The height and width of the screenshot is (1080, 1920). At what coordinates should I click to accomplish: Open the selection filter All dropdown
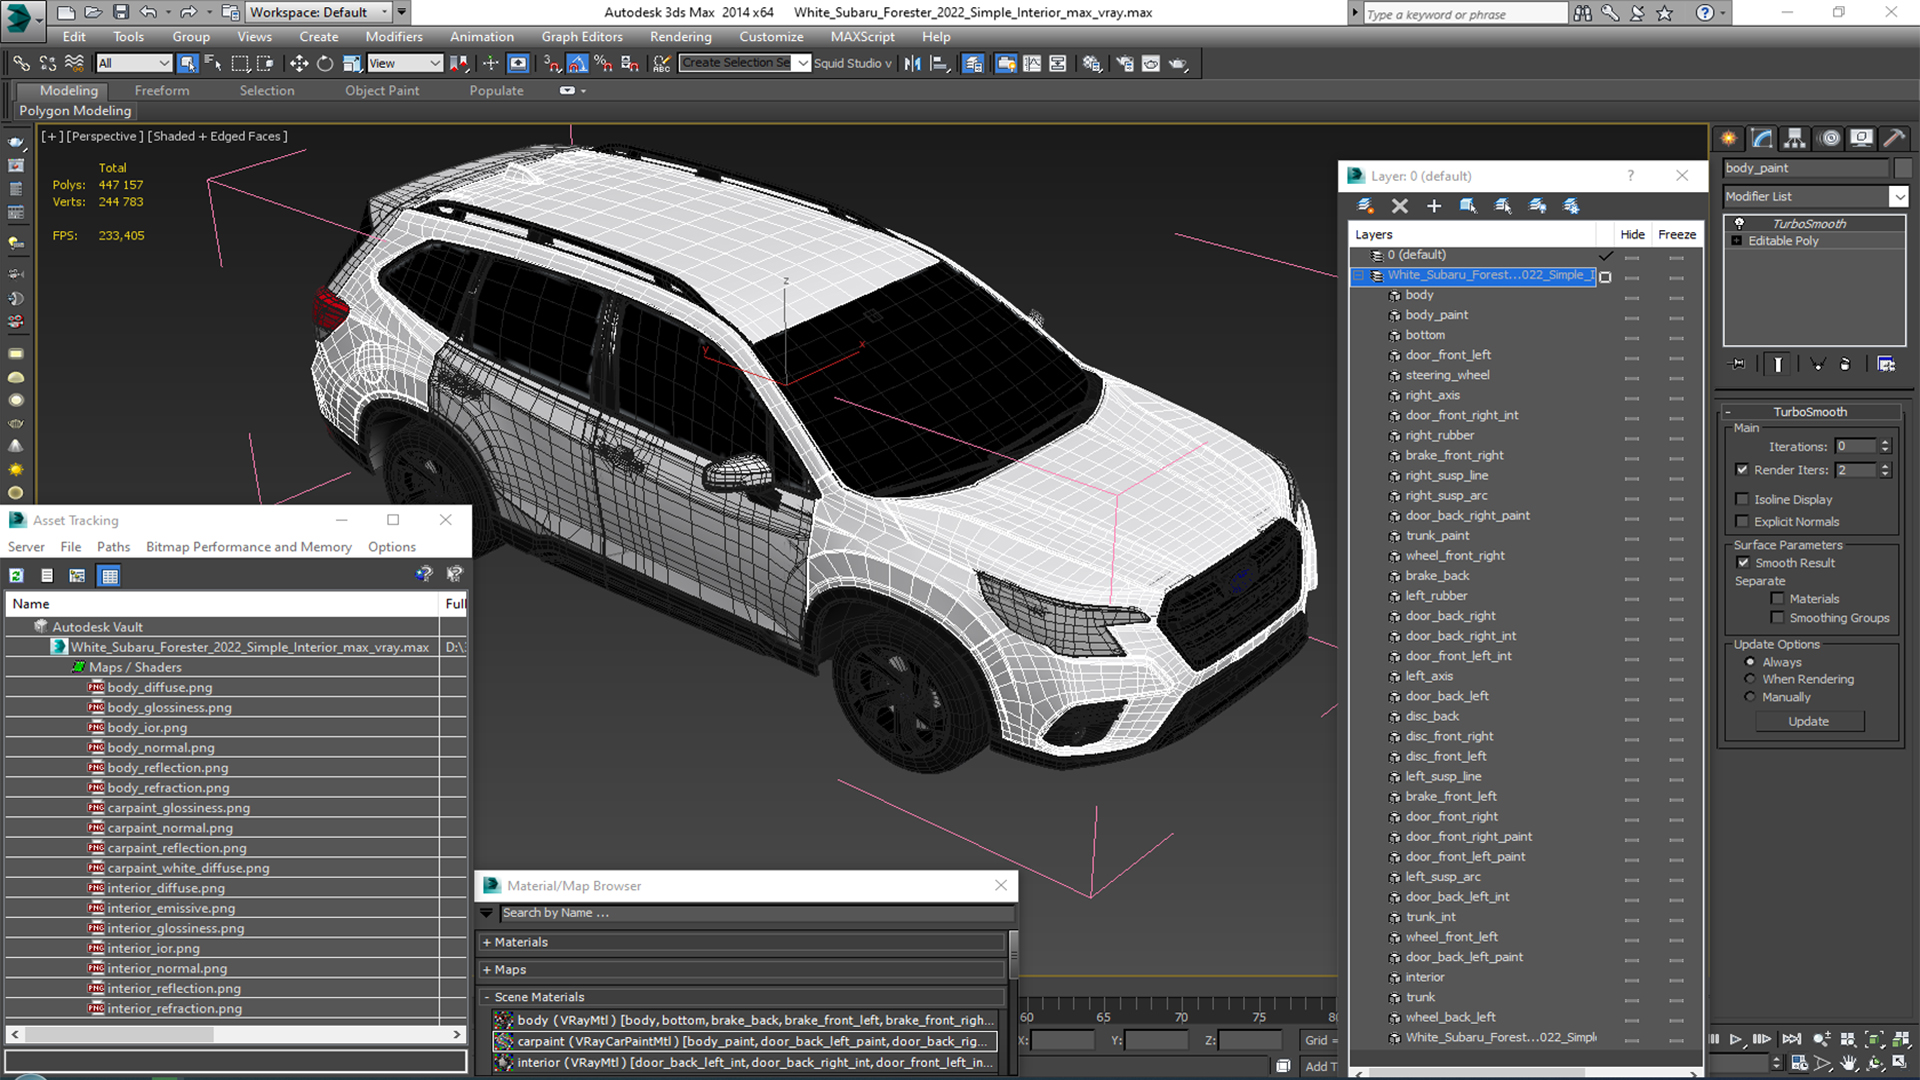coord(164,63)
